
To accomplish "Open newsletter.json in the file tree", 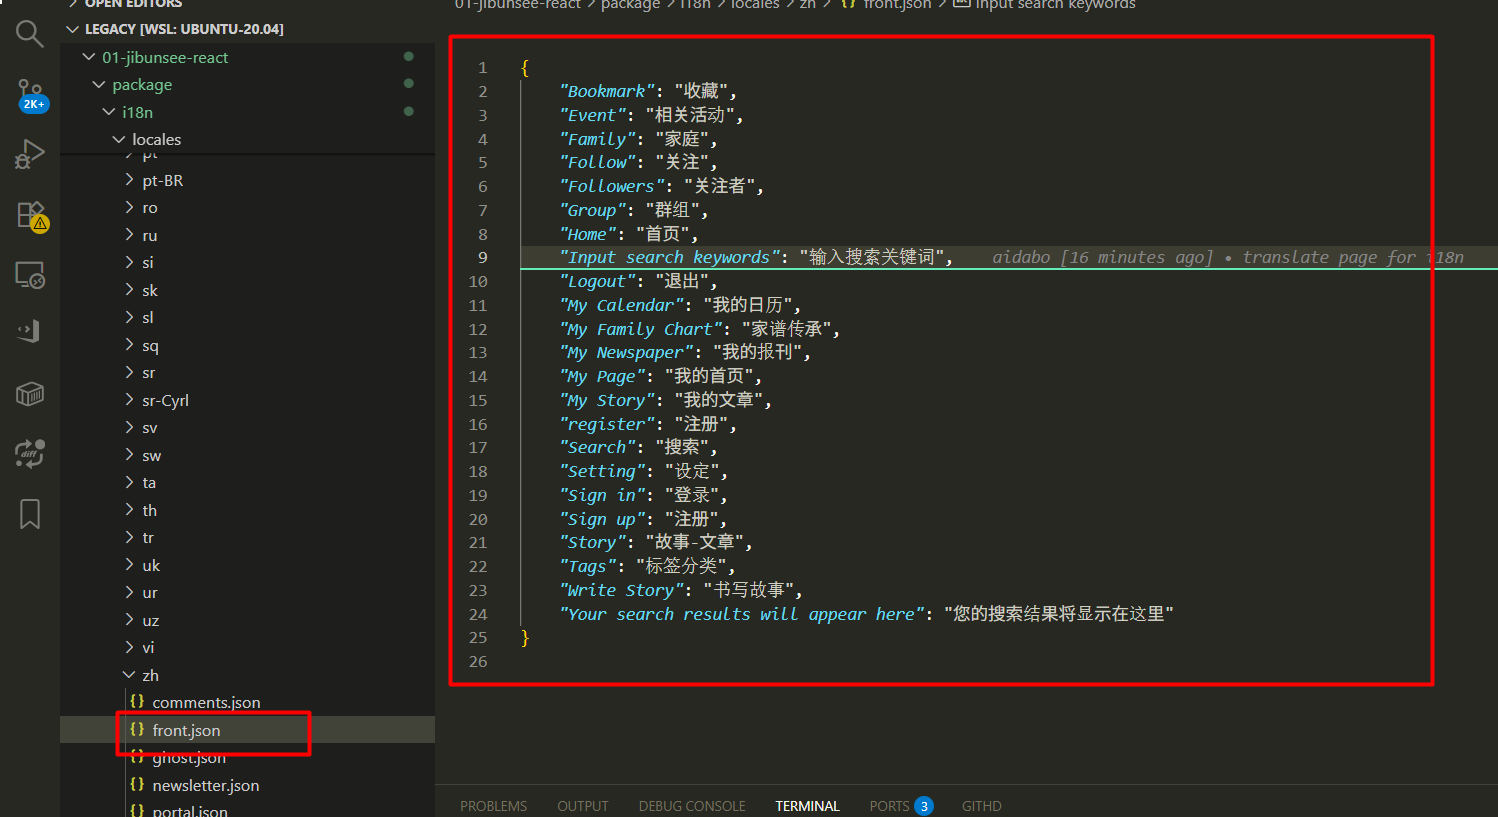I will point(205,786).
